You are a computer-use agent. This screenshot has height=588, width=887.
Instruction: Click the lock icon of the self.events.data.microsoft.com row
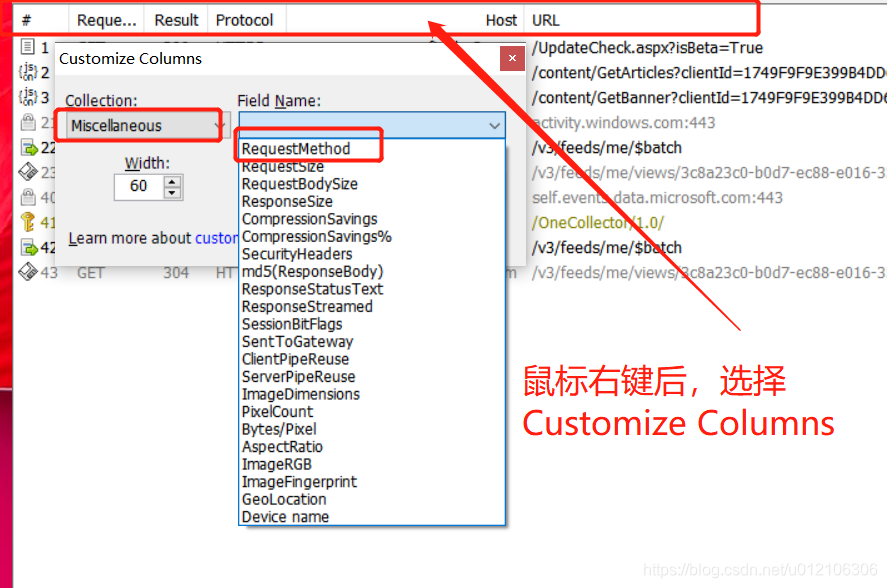pos(28,197)
